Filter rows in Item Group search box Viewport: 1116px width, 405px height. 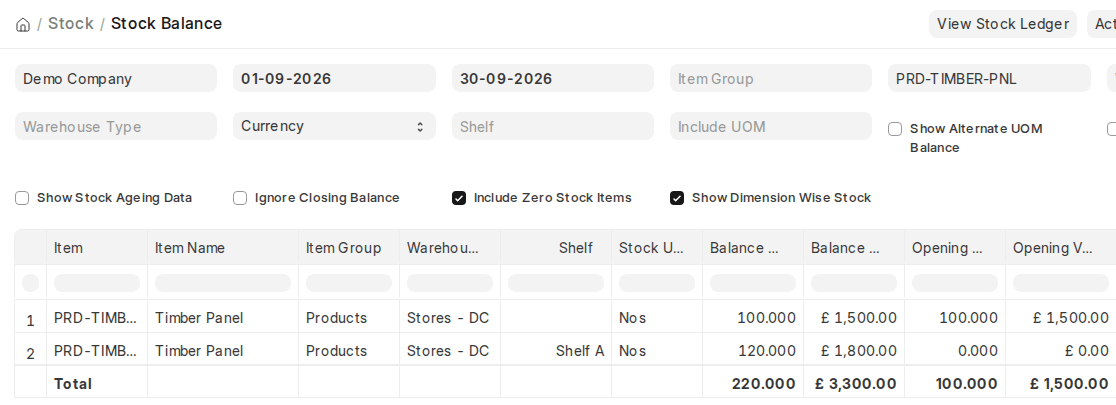[x=349, y=283]
